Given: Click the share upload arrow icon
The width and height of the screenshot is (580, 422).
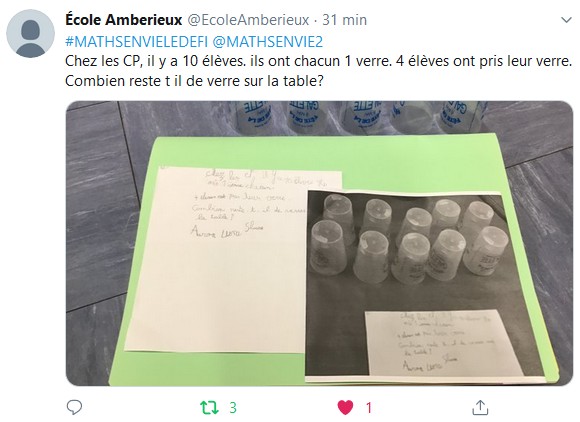Looking at the screenshot, I should pos(480,407).
